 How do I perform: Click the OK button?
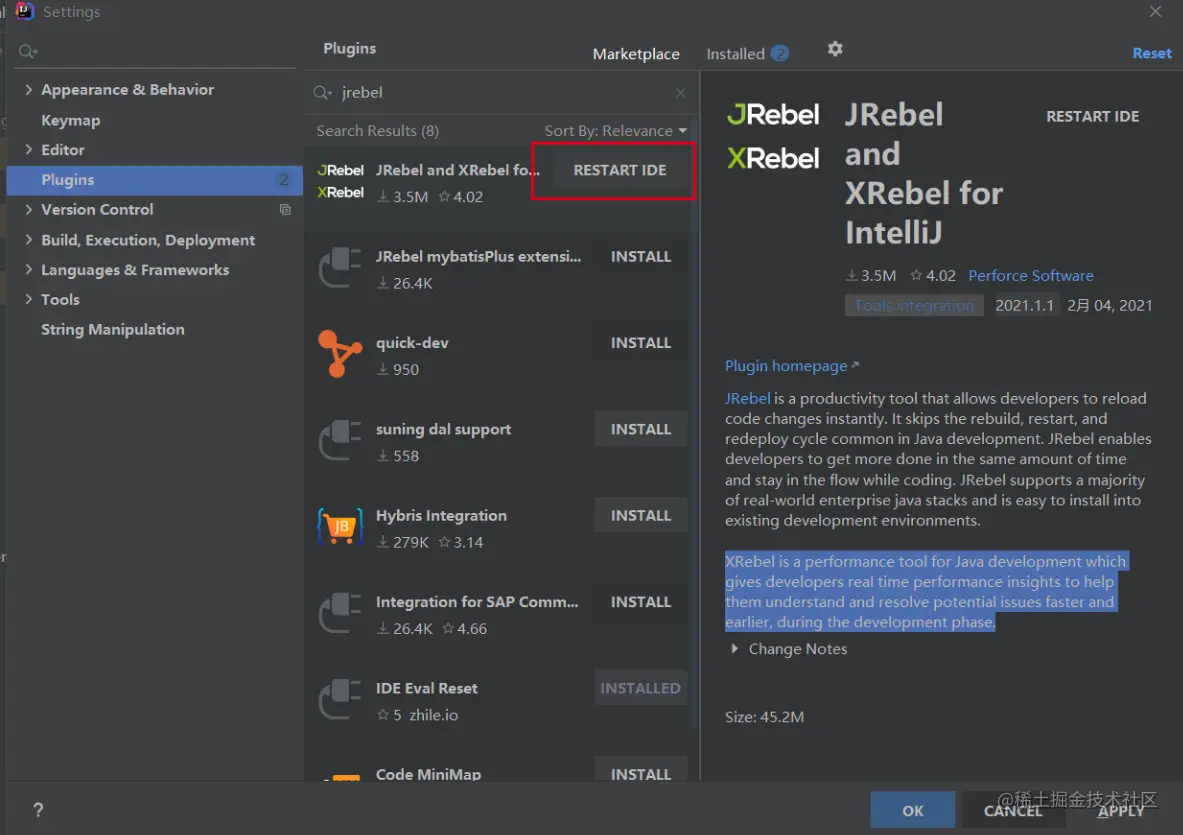click(x=912, y=810)
